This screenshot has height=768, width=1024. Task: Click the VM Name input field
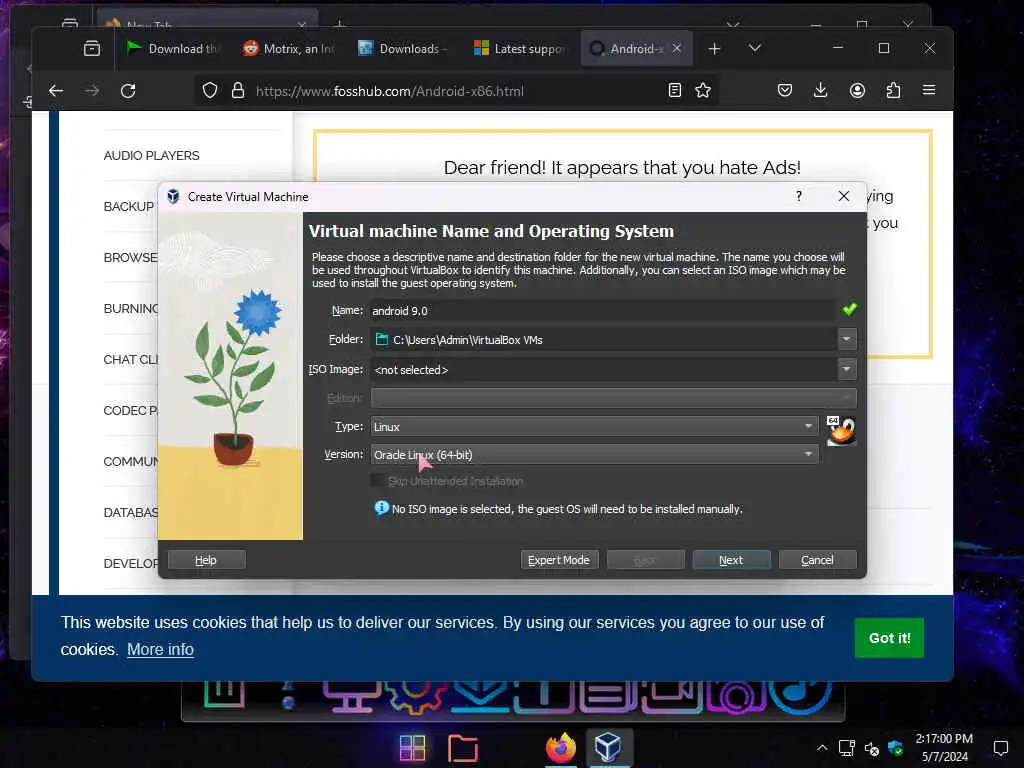(602, 311)
